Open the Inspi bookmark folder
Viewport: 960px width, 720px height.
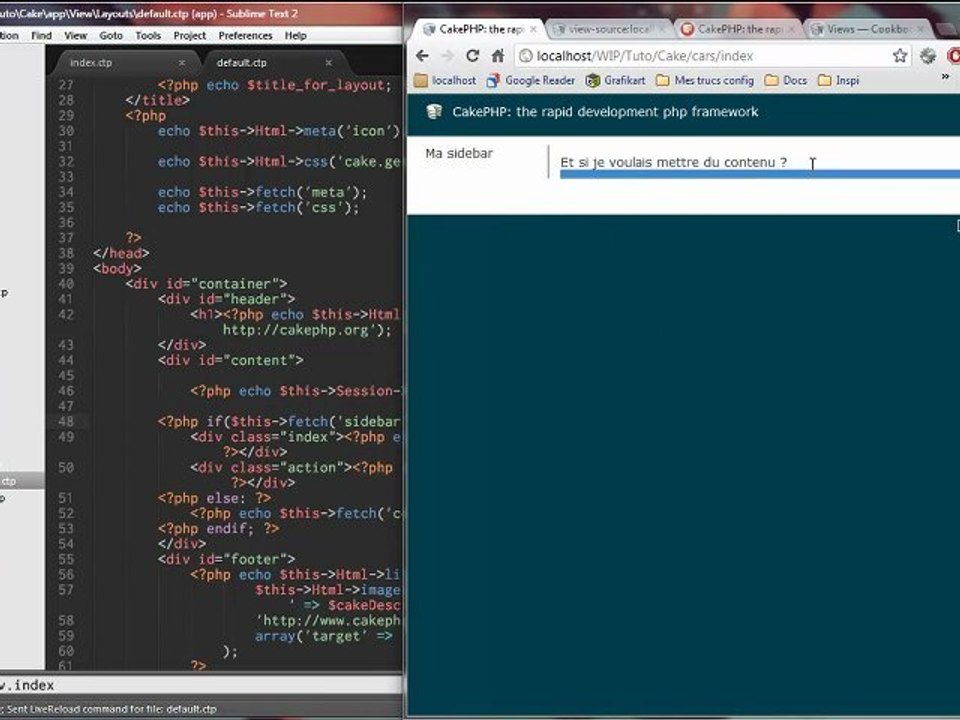(x=839, y=80)
